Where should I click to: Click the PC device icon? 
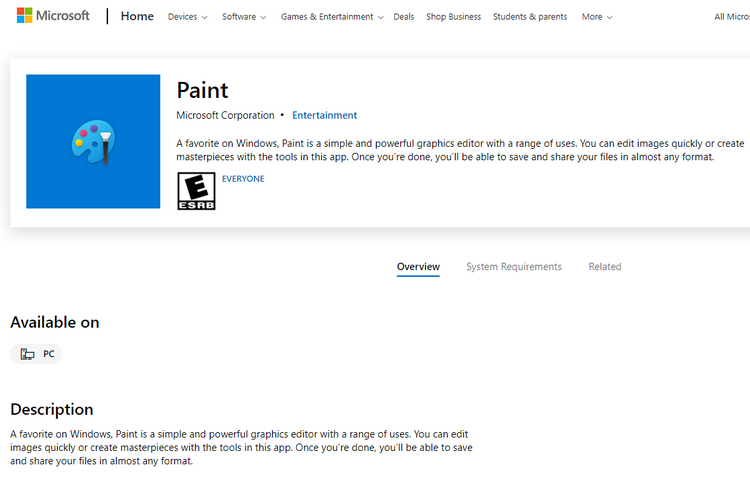[x=27, y=354]
